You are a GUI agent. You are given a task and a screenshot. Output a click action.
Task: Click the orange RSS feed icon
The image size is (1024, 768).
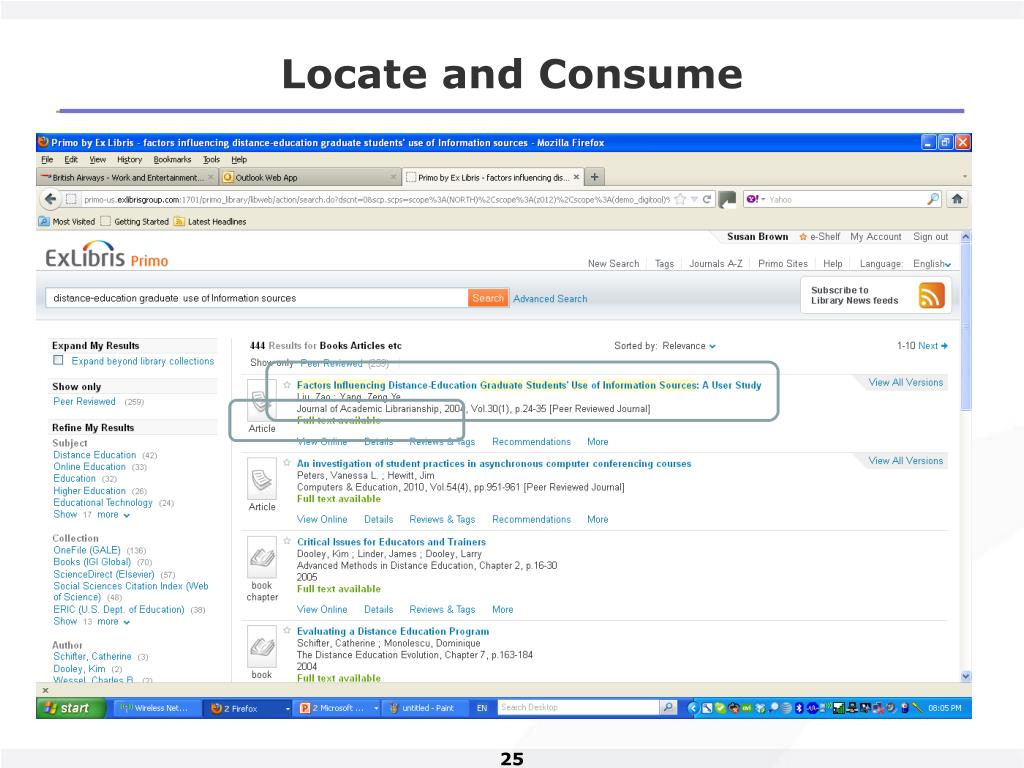pos(931,295)
